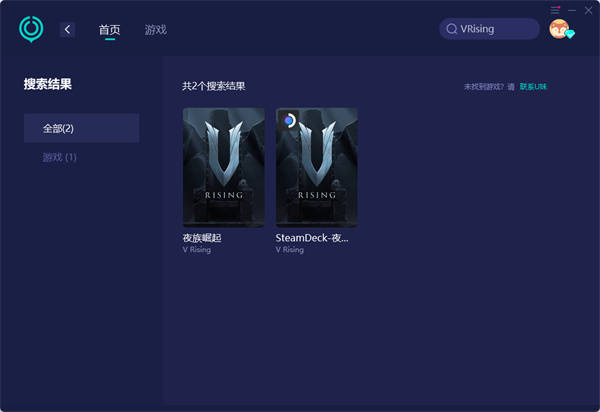Go back with the left arrow button
600x412 pixels.
pyautogui.click(x=67, y=29)
